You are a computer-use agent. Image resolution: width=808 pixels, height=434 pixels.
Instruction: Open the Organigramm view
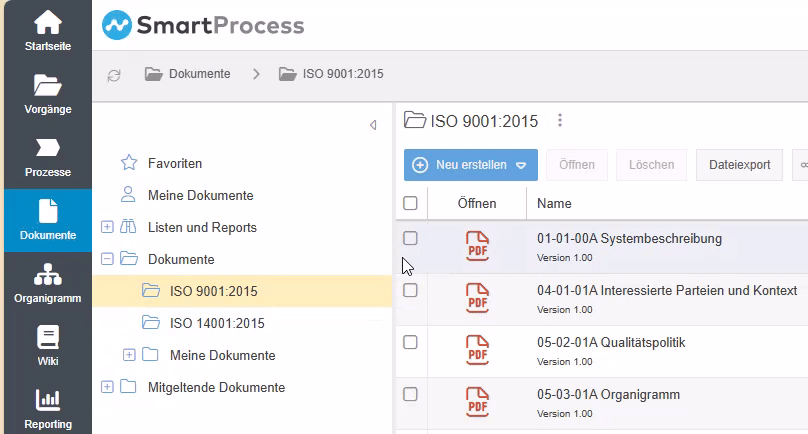pyautogui.click(x=46, y=282)
